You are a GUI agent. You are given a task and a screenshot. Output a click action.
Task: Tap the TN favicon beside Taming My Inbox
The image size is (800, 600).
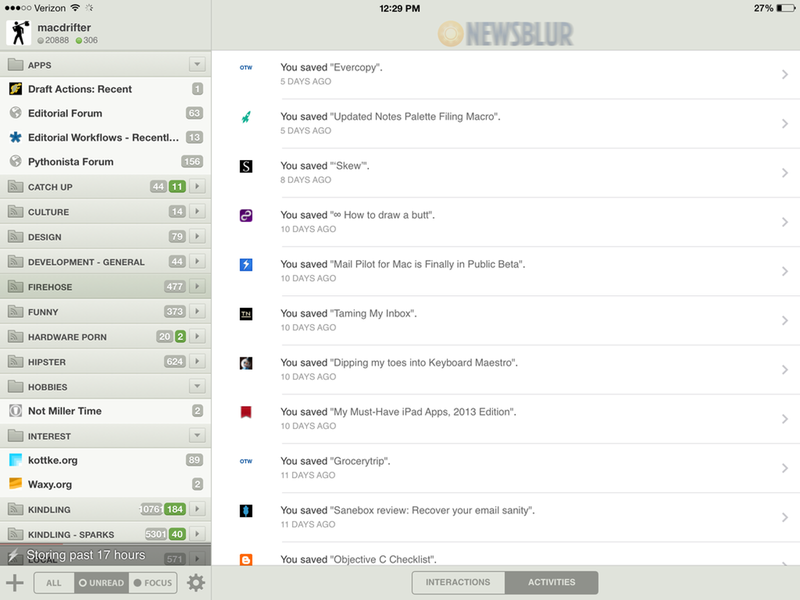246,314
